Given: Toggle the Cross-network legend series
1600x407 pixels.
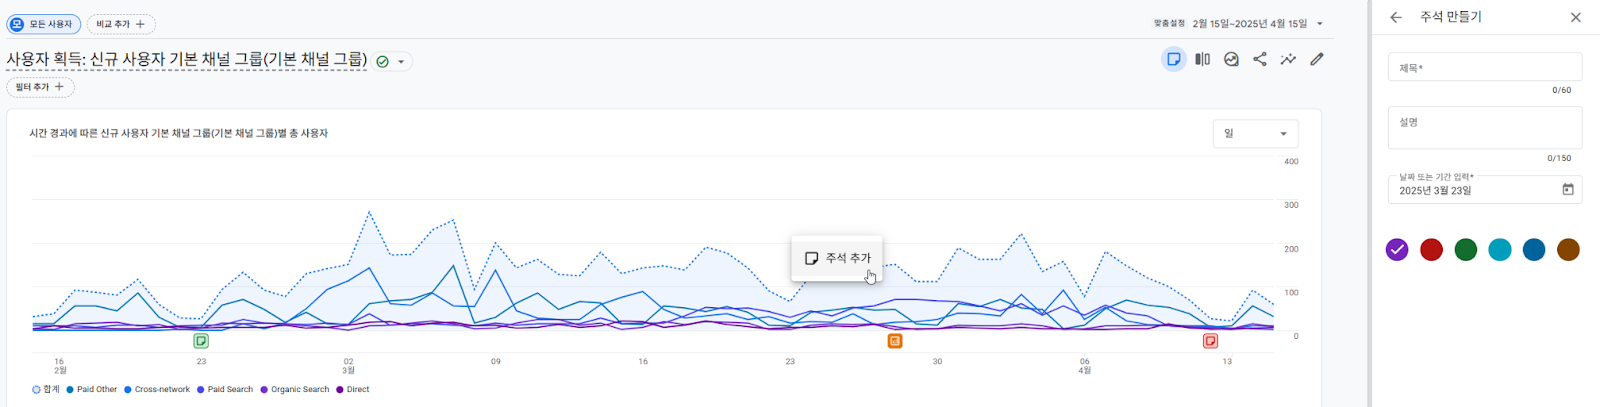Looking at the screenshot, I should pyautogui.click(x=157, y=390).
